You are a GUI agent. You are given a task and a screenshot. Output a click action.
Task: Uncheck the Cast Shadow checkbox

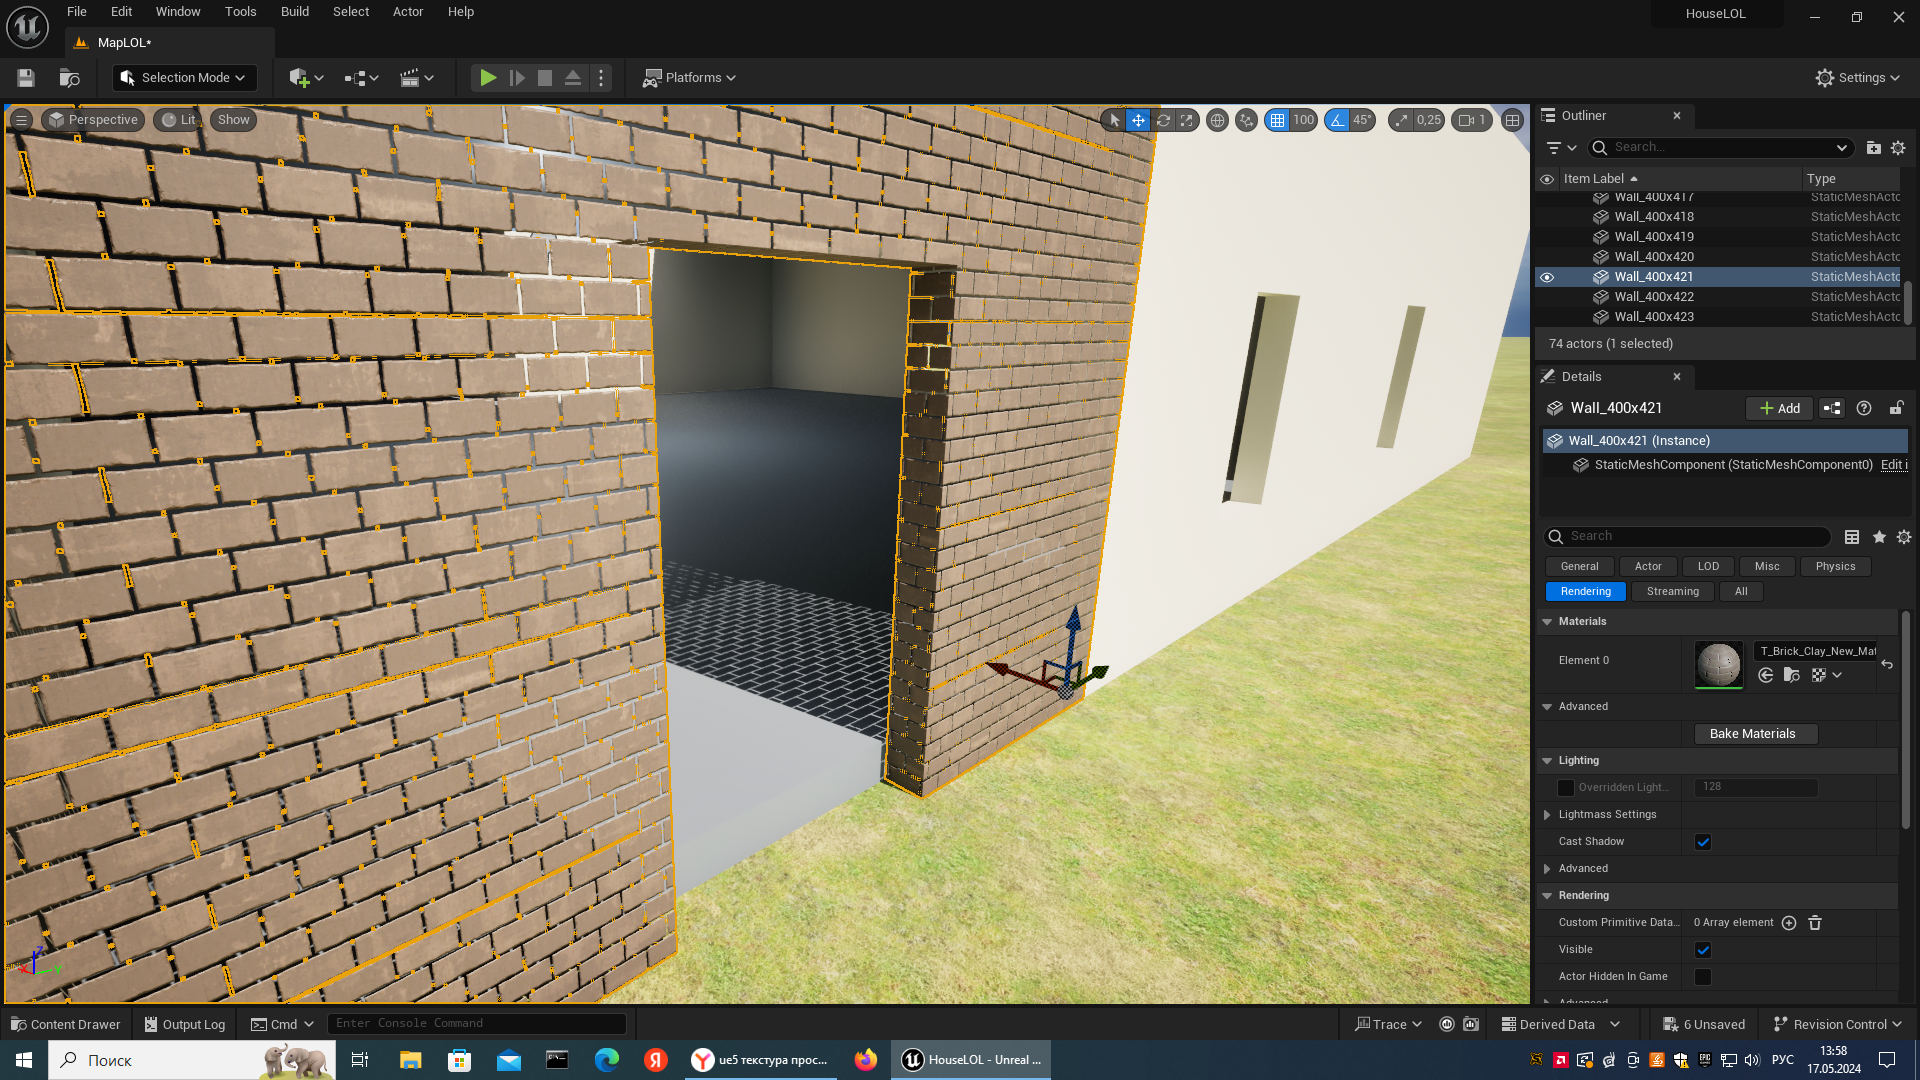tap(1703, 842)
